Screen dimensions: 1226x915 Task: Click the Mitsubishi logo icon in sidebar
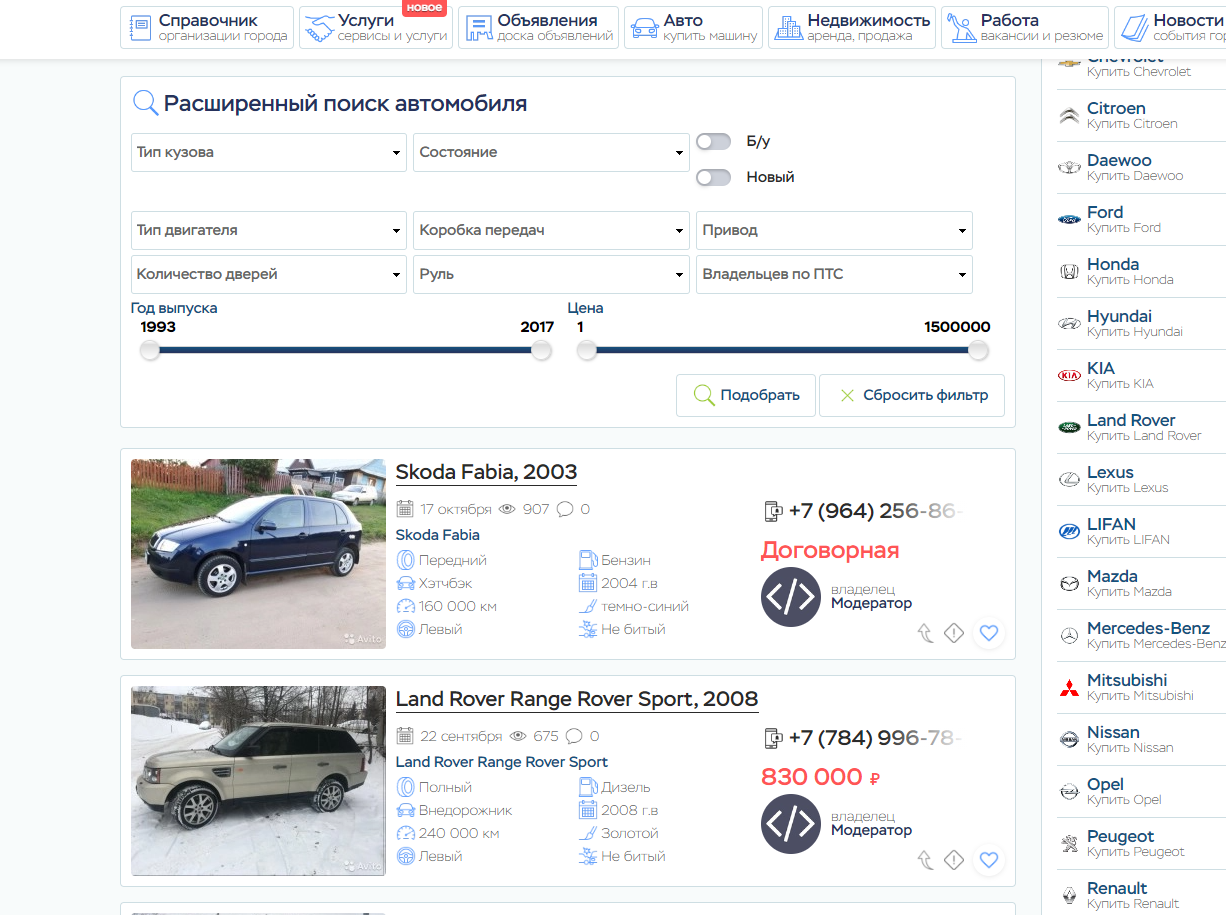pyautogui.click(x=1070, y=688)
